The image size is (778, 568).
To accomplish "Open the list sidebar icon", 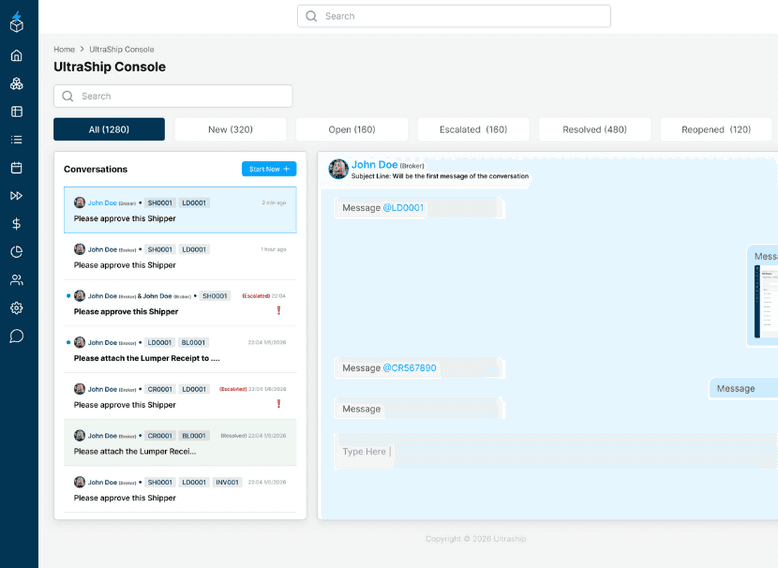I will (16, 139).
